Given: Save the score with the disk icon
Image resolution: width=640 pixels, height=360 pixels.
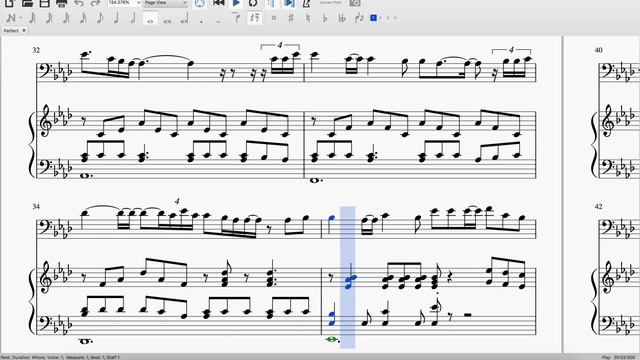Looking at the screenshot, I should [x=44, y=3].
